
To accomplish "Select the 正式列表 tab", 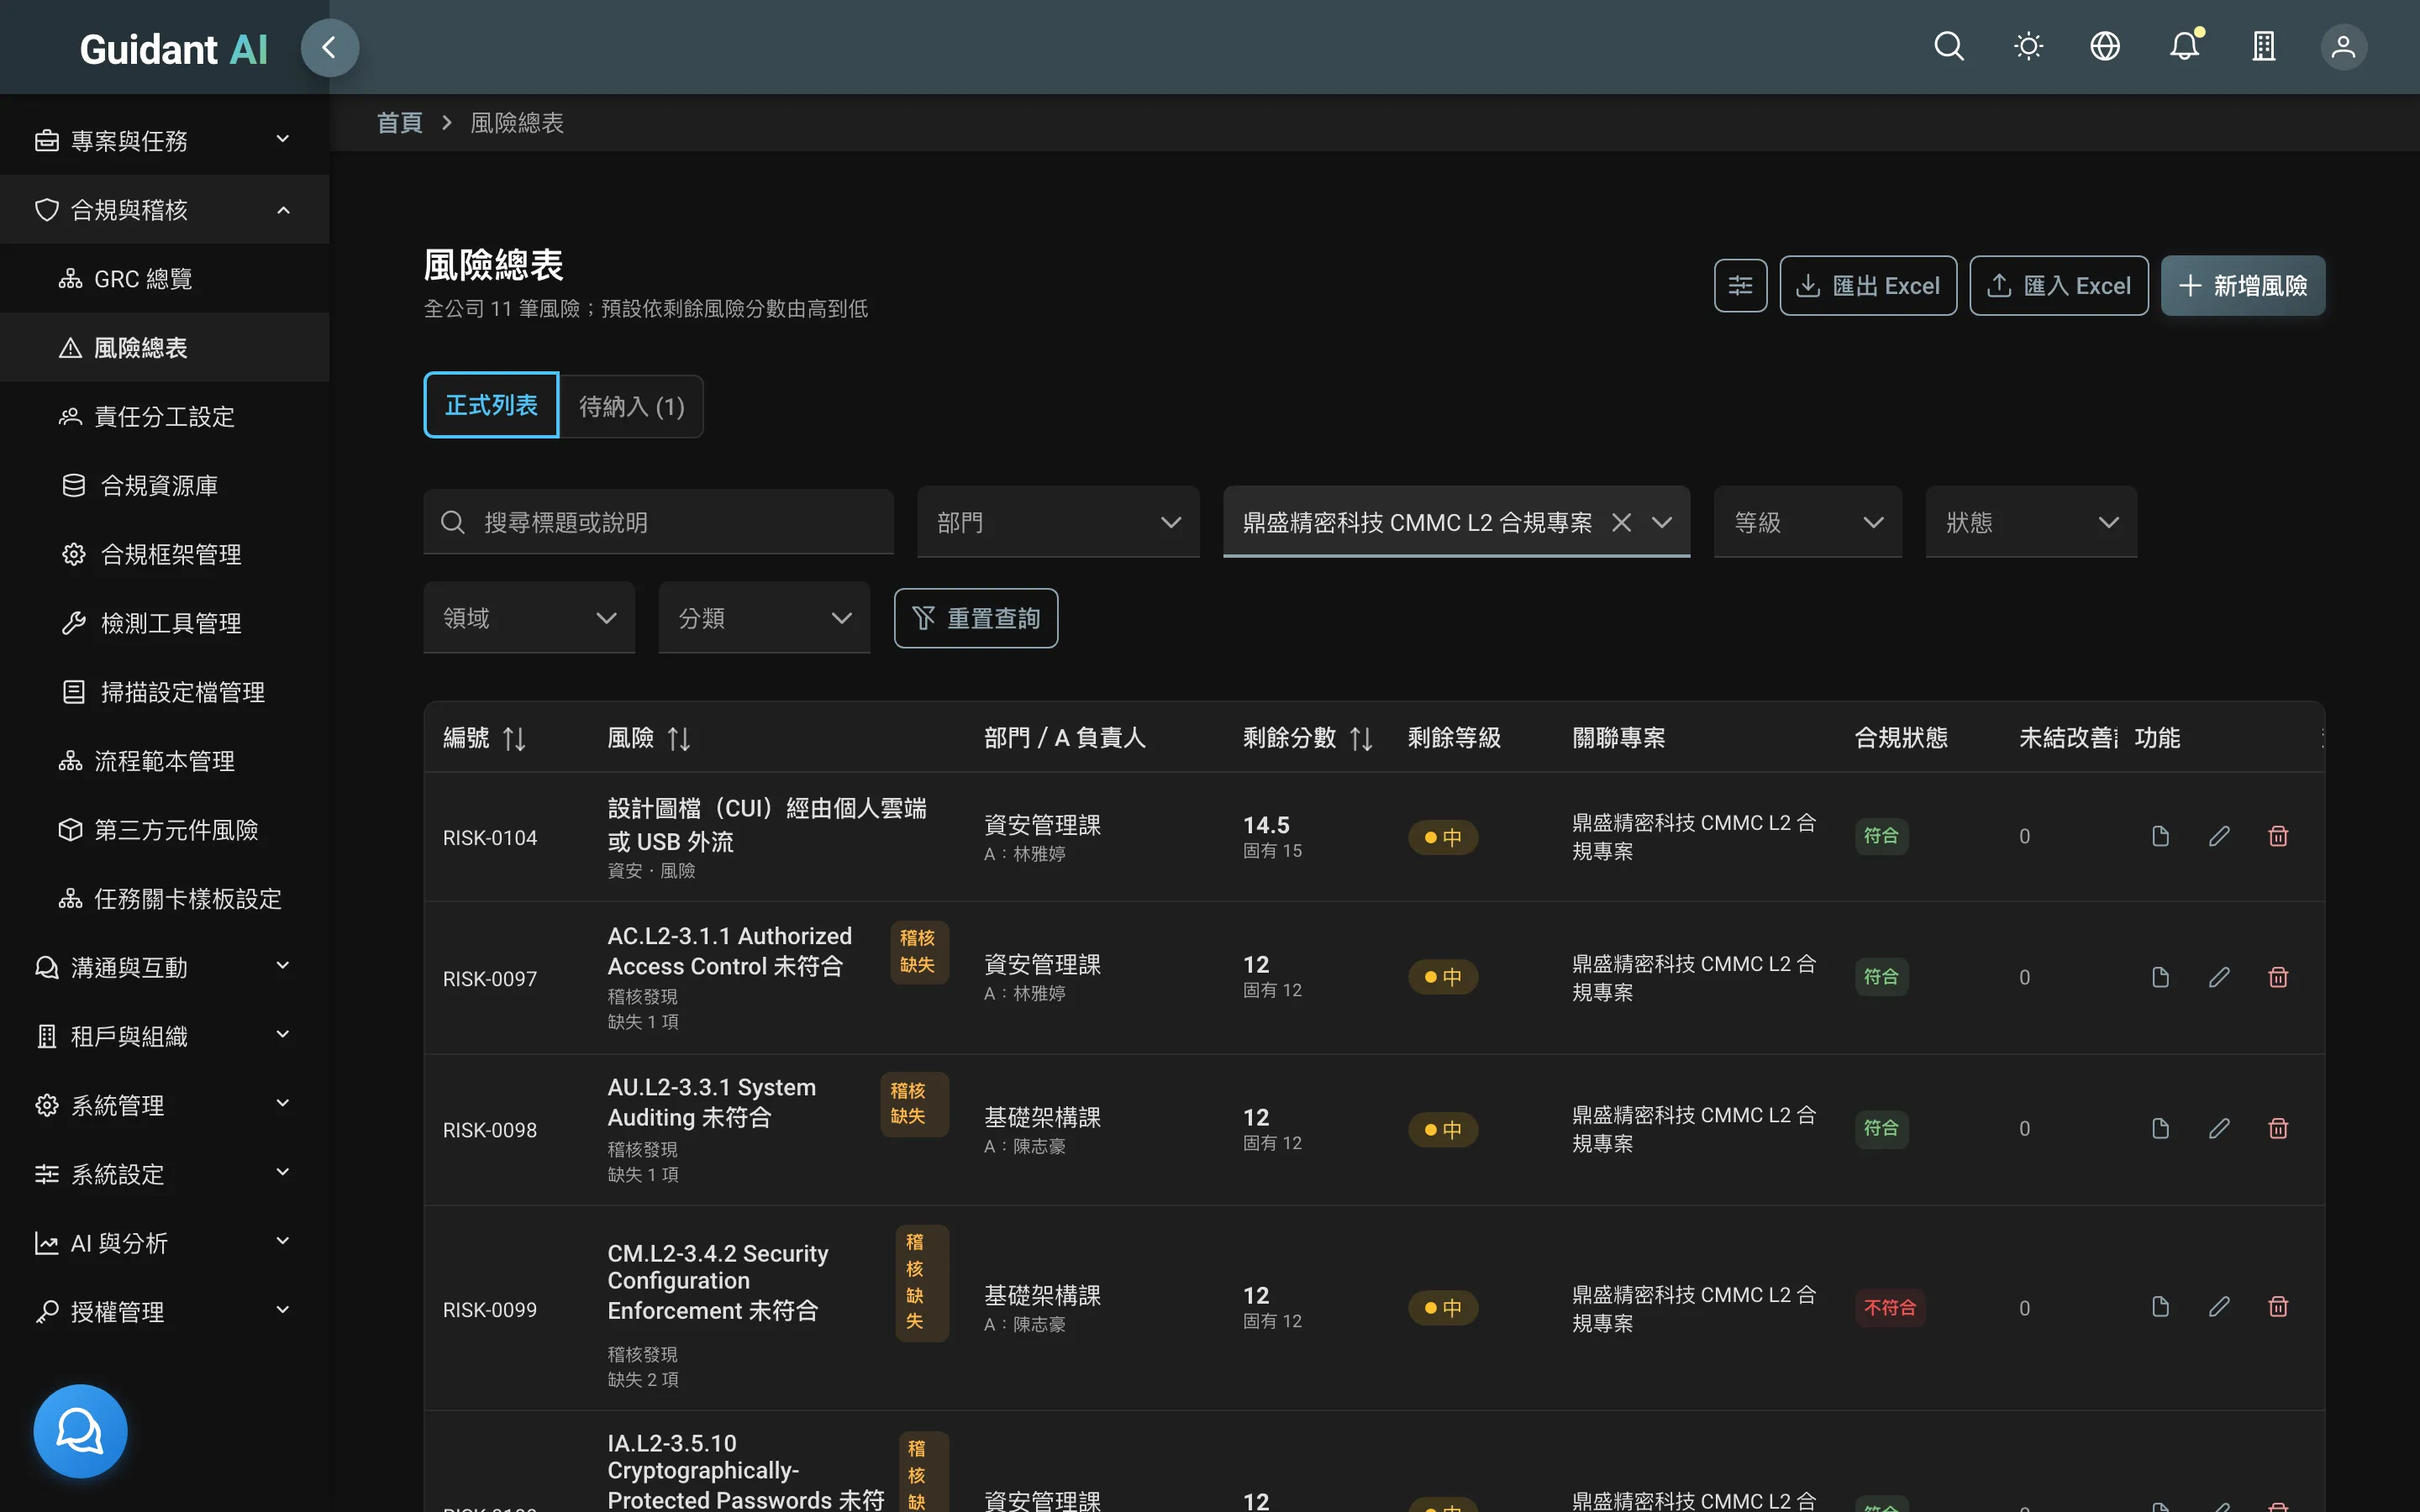I will click(x=491, y=405).
